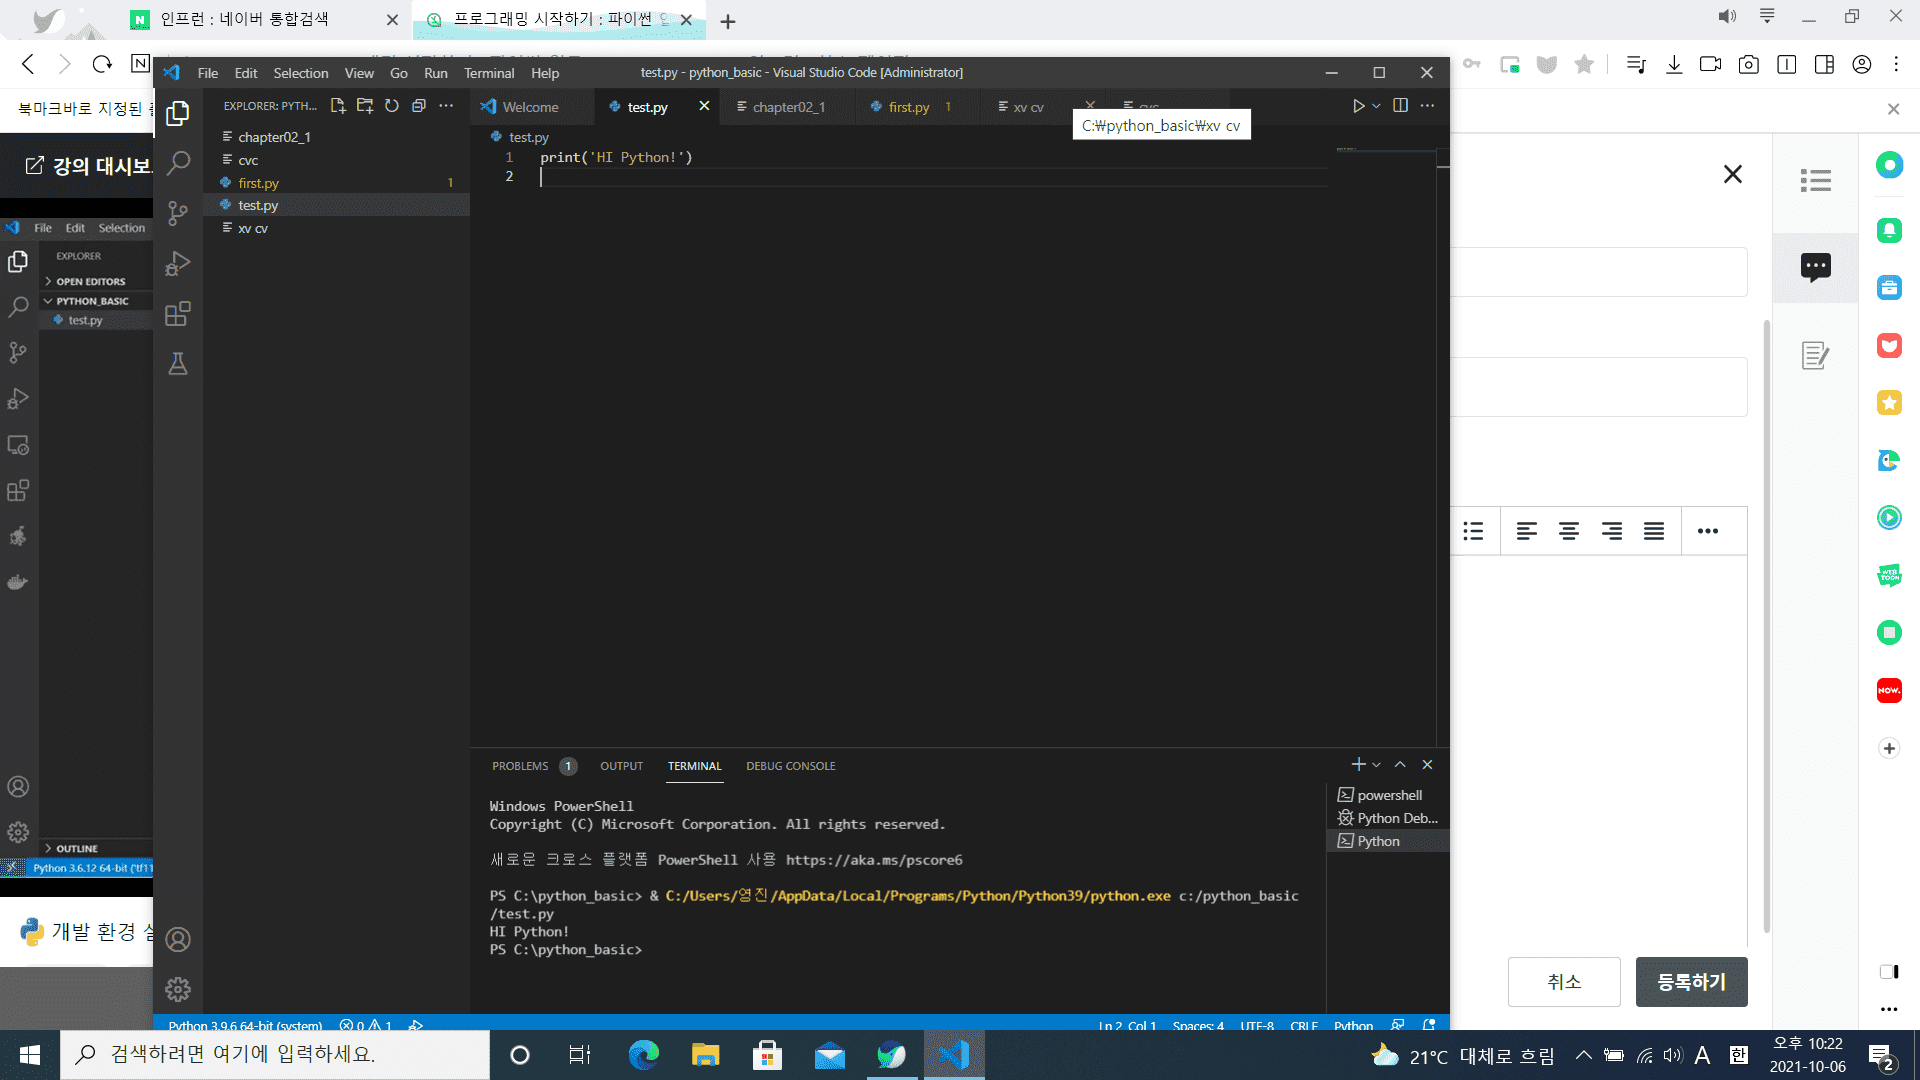The image size is (1920, 1080).
Task: Open the Search view in activity bar
Action: (178, 163)
